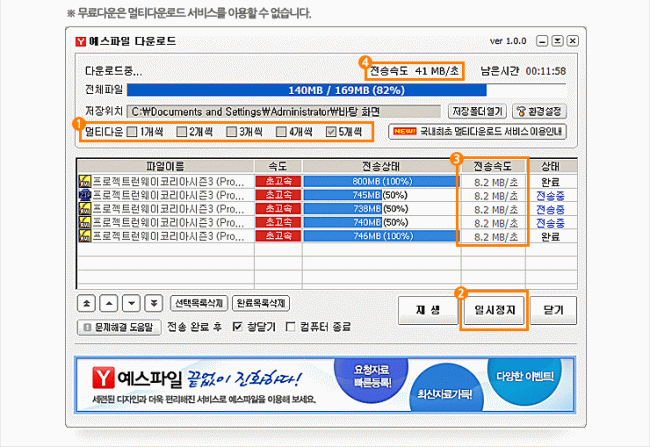Image resolution: width=650 pixels, height=447 pixels.
Task: Open the 문제해결 도움말 help button
Action: click(x=119, y=327)
